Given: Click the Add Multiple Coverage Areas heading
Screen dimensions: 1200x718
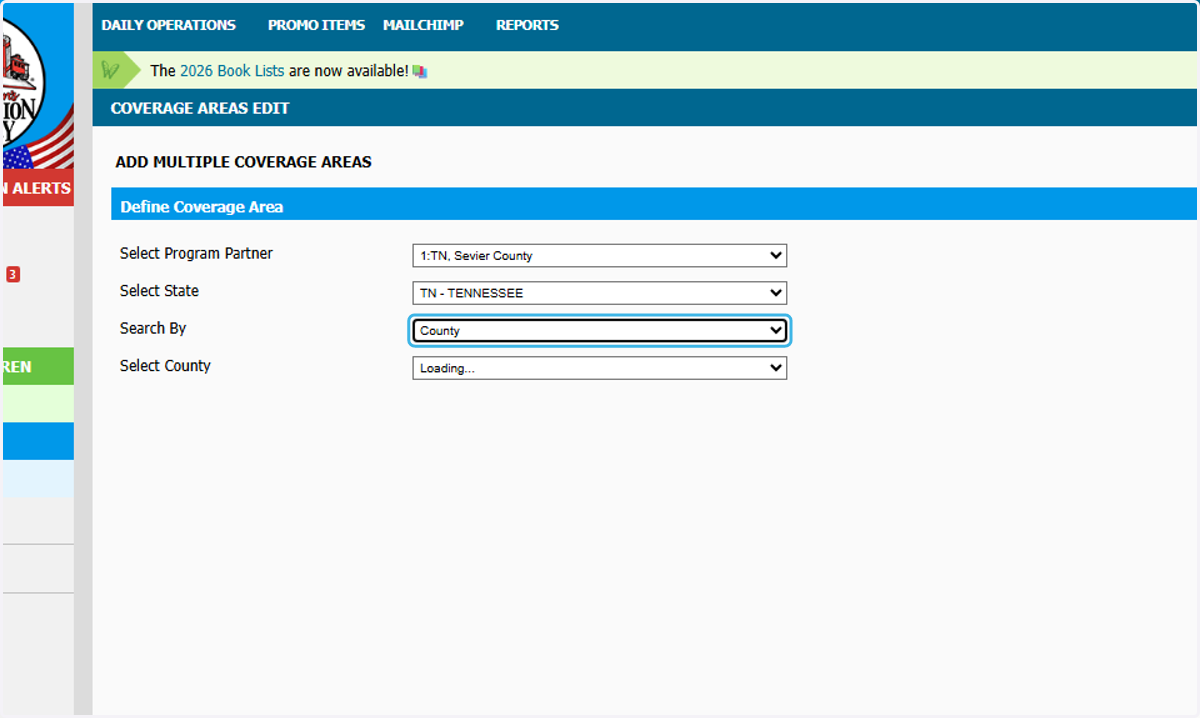Looking at the screenshot, I should 243,162.
